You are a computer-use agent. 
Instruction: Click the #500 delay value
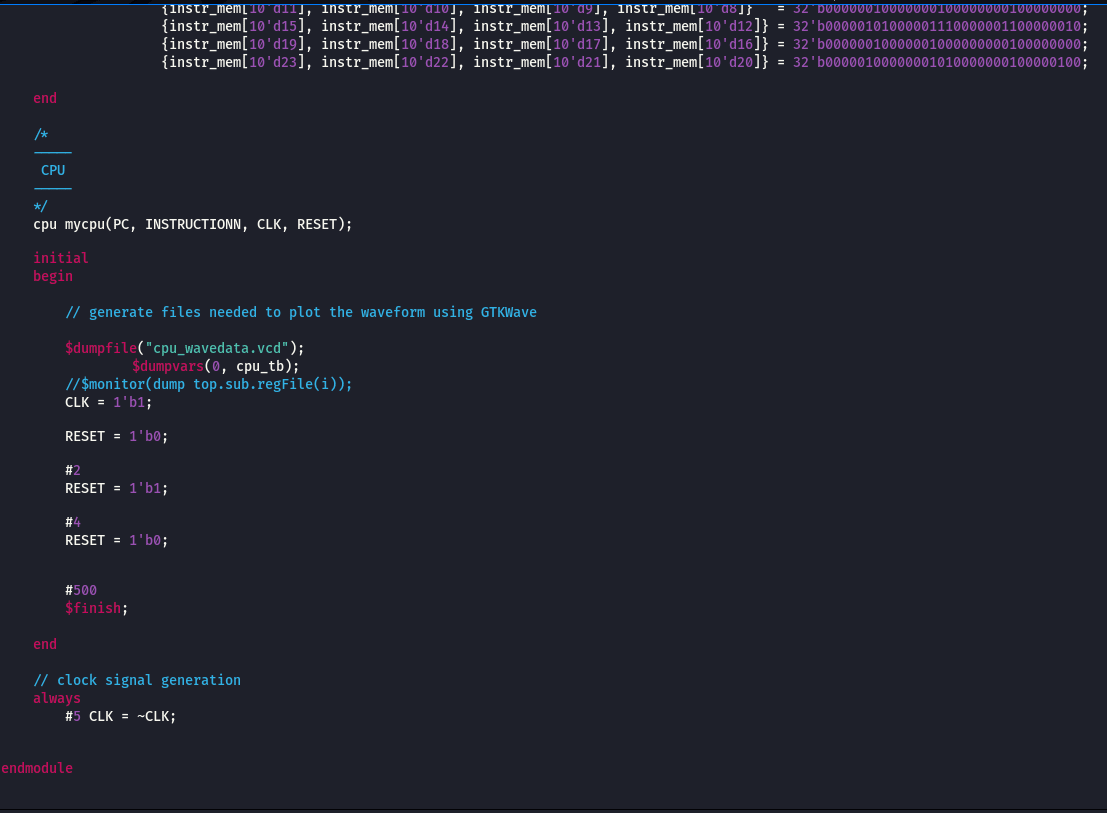click(81, 590)
